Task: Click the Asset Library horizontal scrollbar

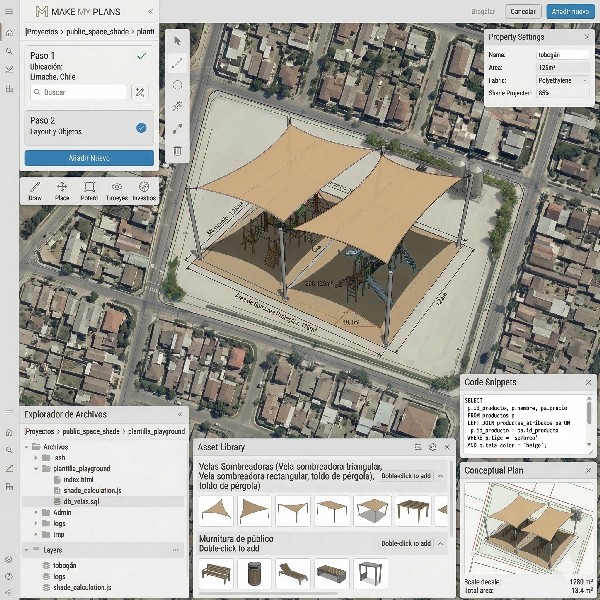Action: tap(268, 593)
